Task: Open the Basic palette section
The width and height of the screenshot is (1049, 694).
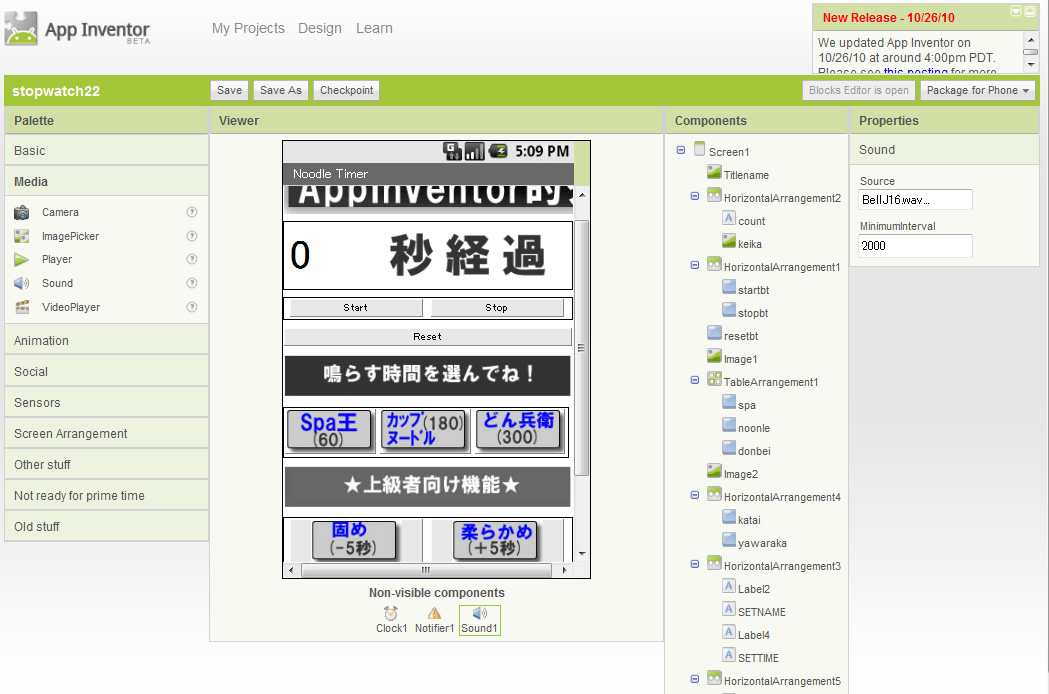Action: (106, 151)
